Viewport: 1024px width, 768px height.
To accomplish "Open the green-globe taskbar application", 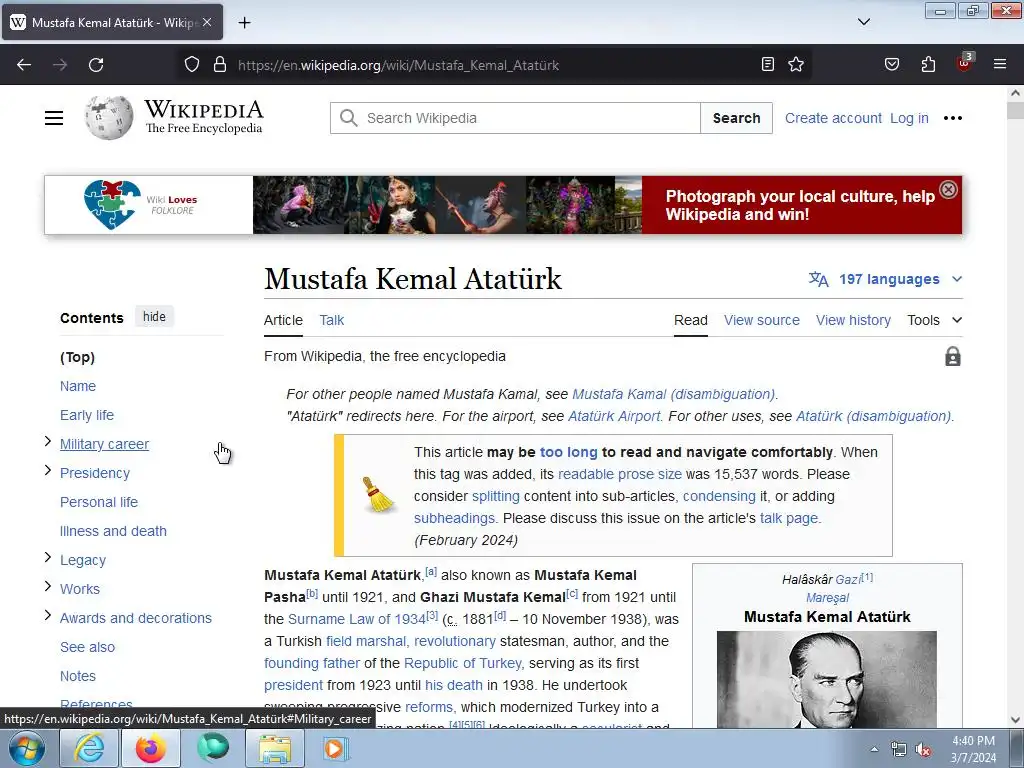I will (213, 748).
